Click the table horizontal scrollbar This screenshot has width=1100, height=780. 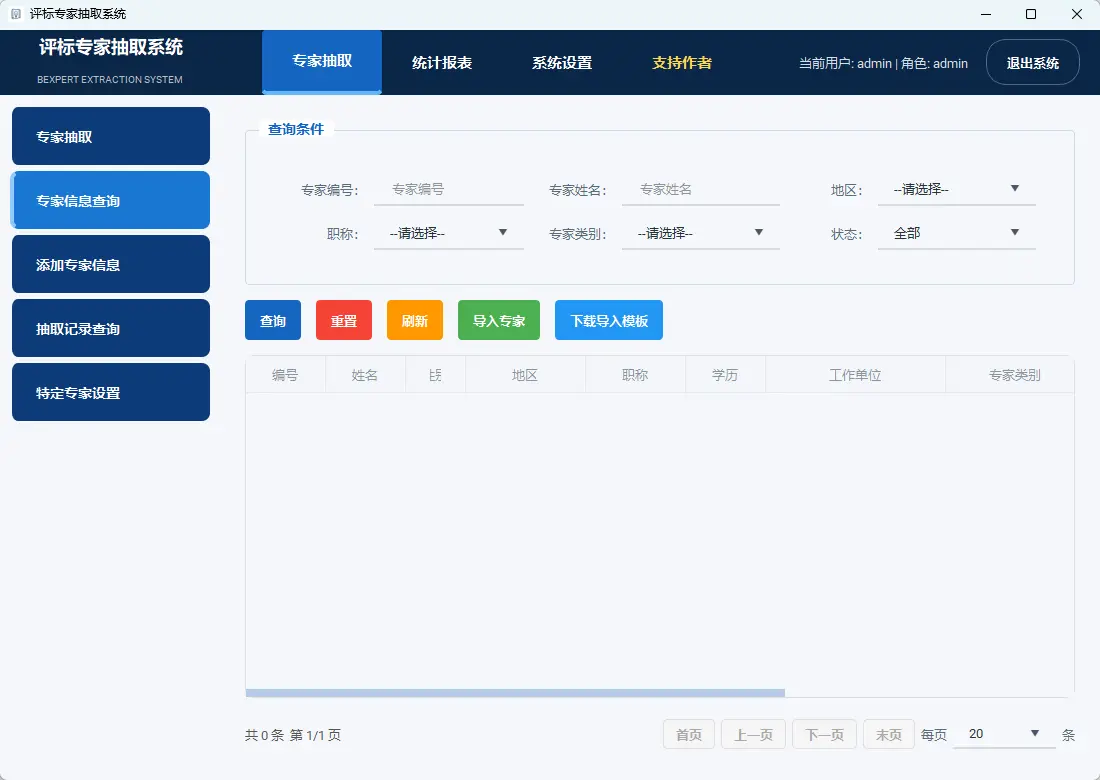click(x=515, y=693)
